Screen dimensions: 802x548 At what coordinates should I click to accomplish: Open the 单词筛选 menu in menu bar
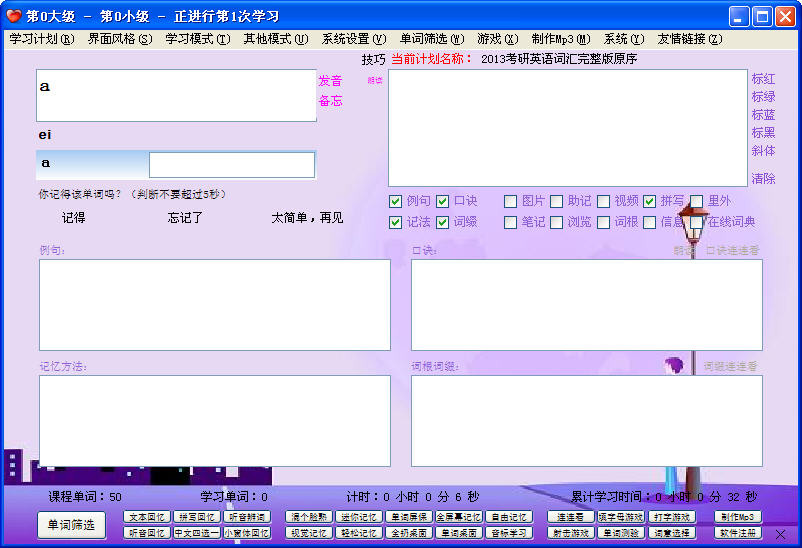pyautogui.click(x=430, y=39)
